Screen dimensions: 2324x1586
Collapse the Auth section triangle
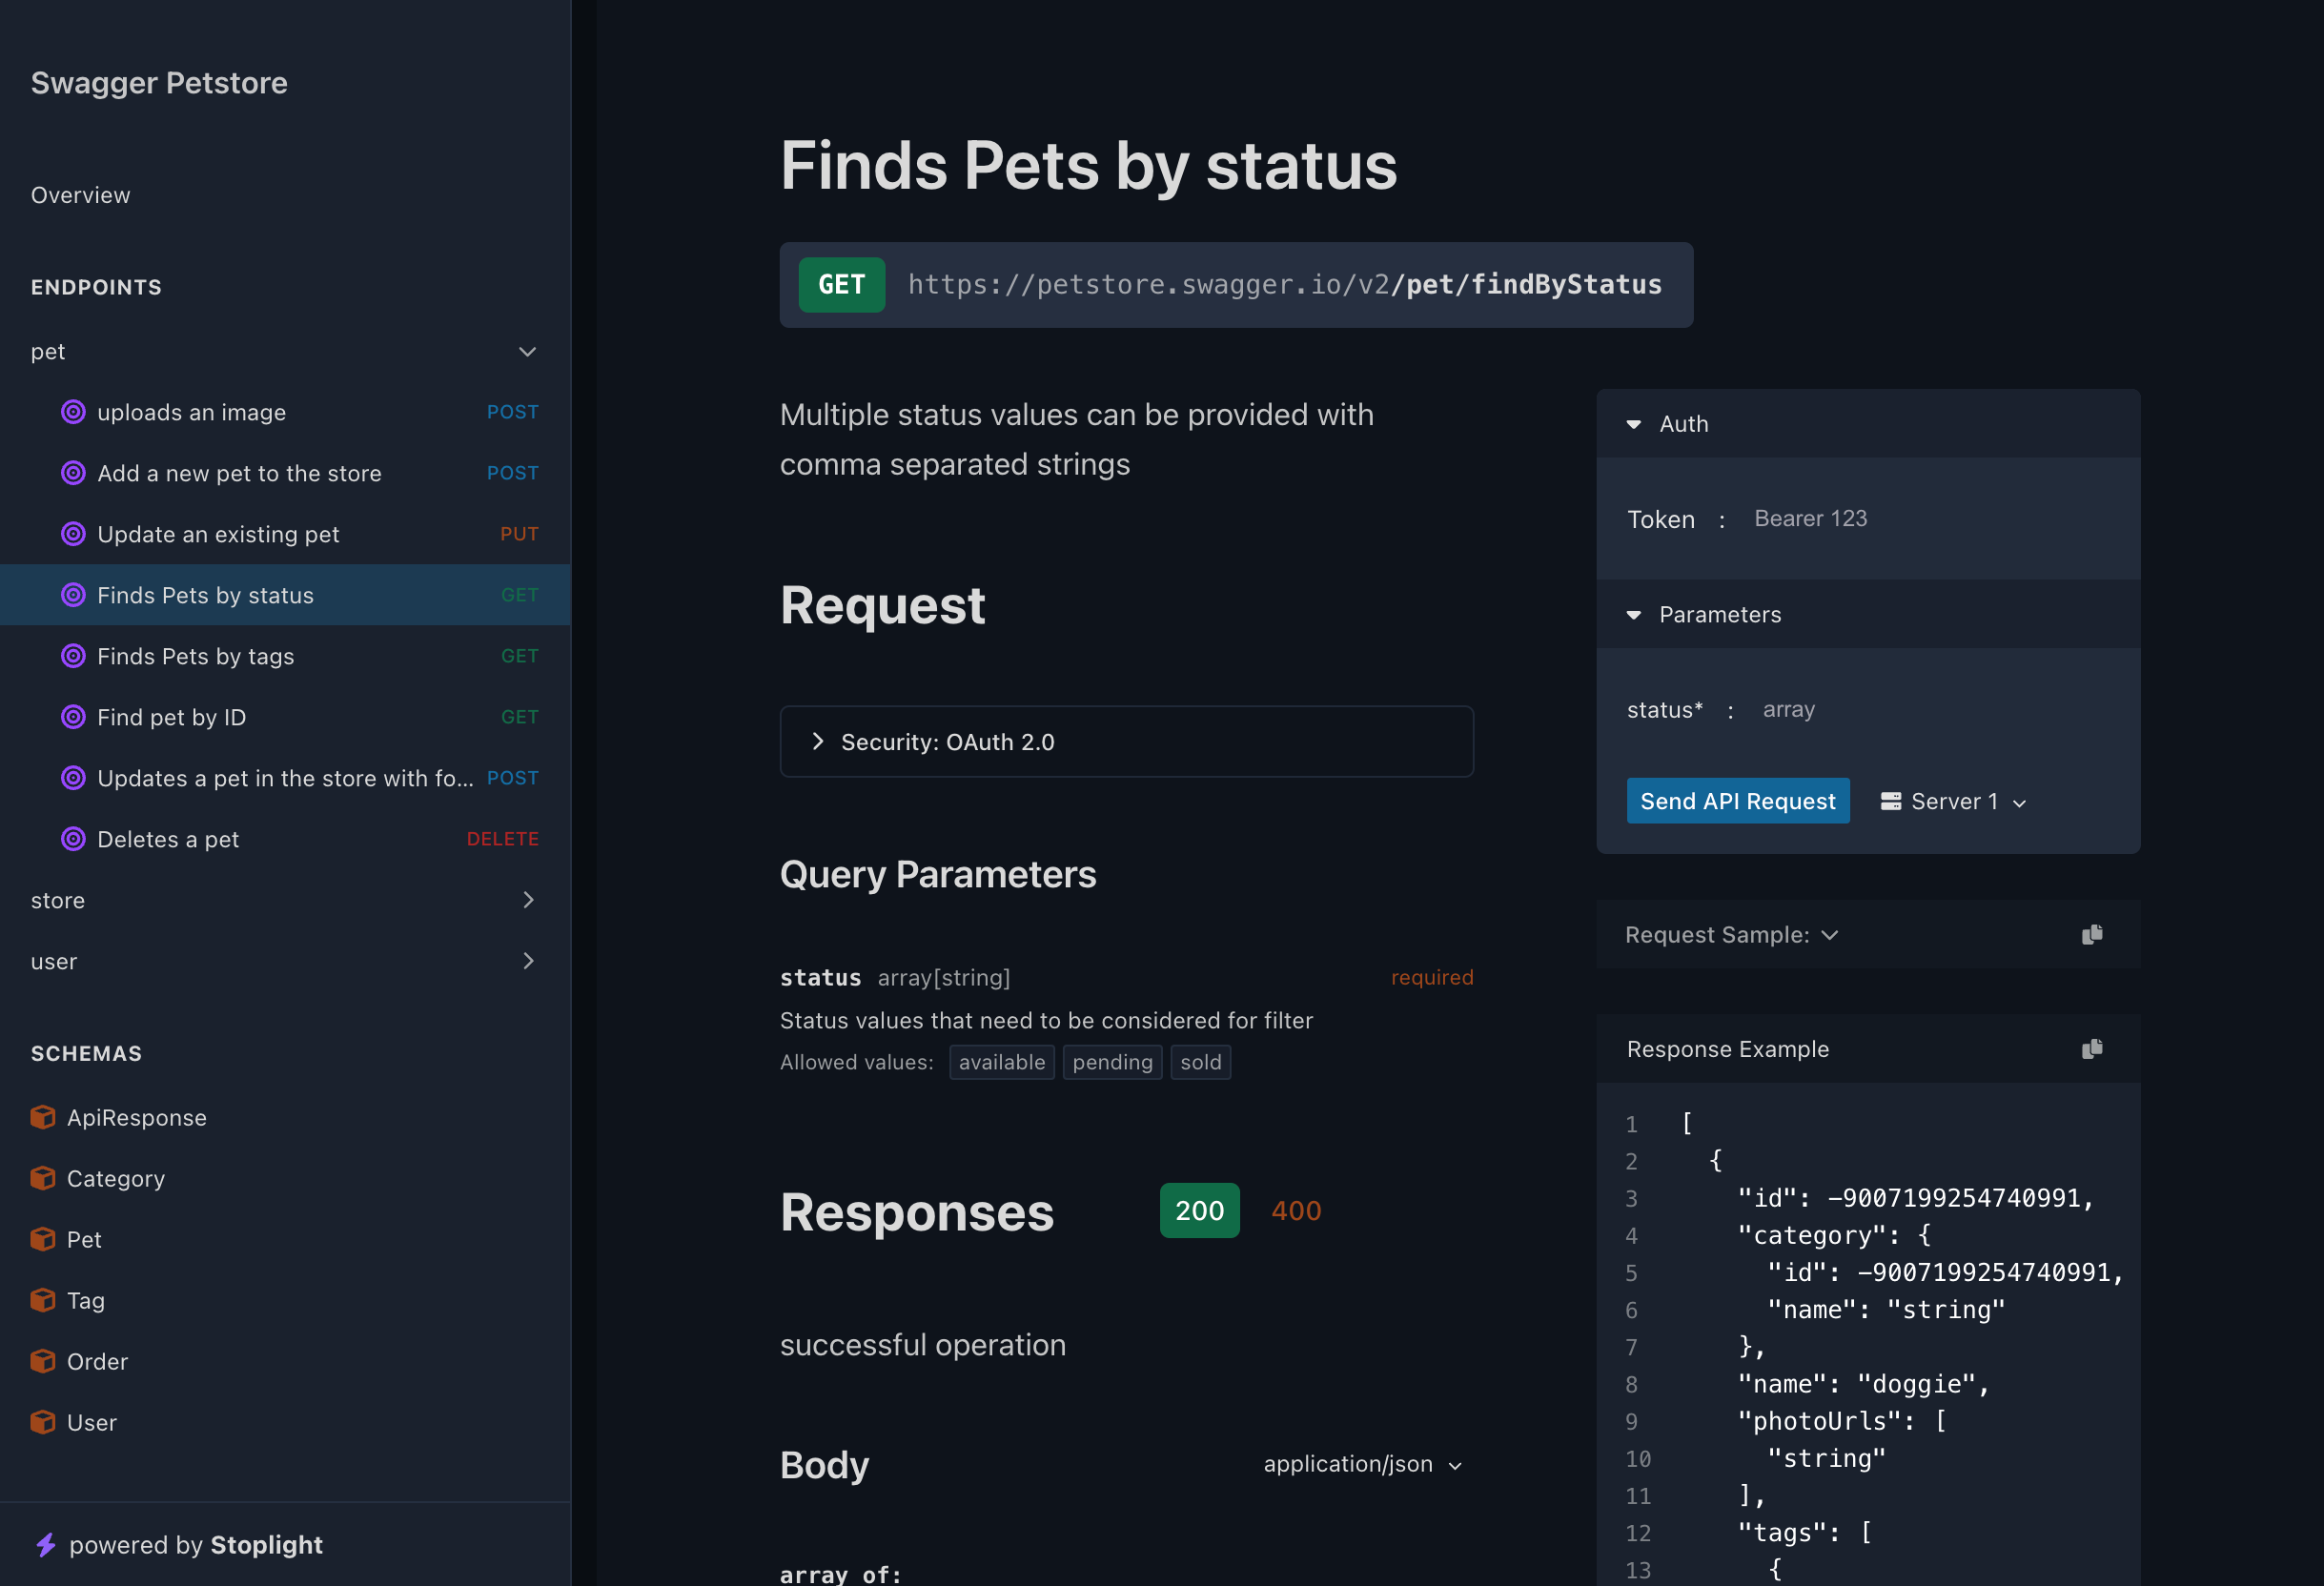[1633, 424]
